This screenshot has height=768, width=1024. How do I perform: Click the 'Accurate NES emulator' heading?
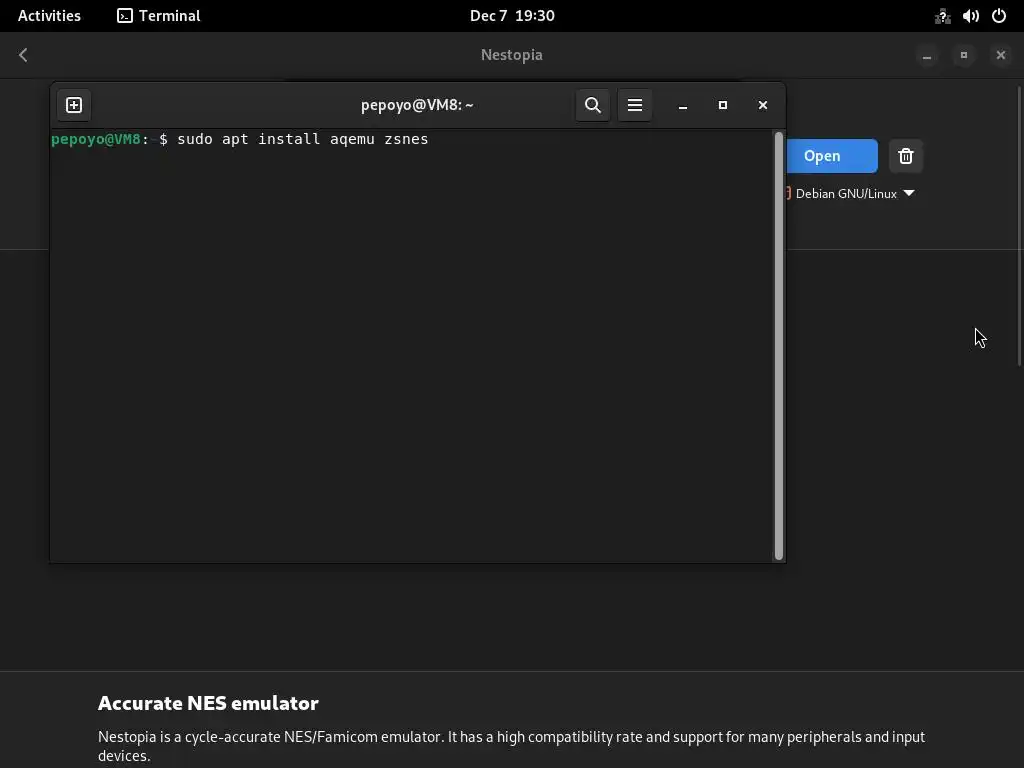(208, 703)
